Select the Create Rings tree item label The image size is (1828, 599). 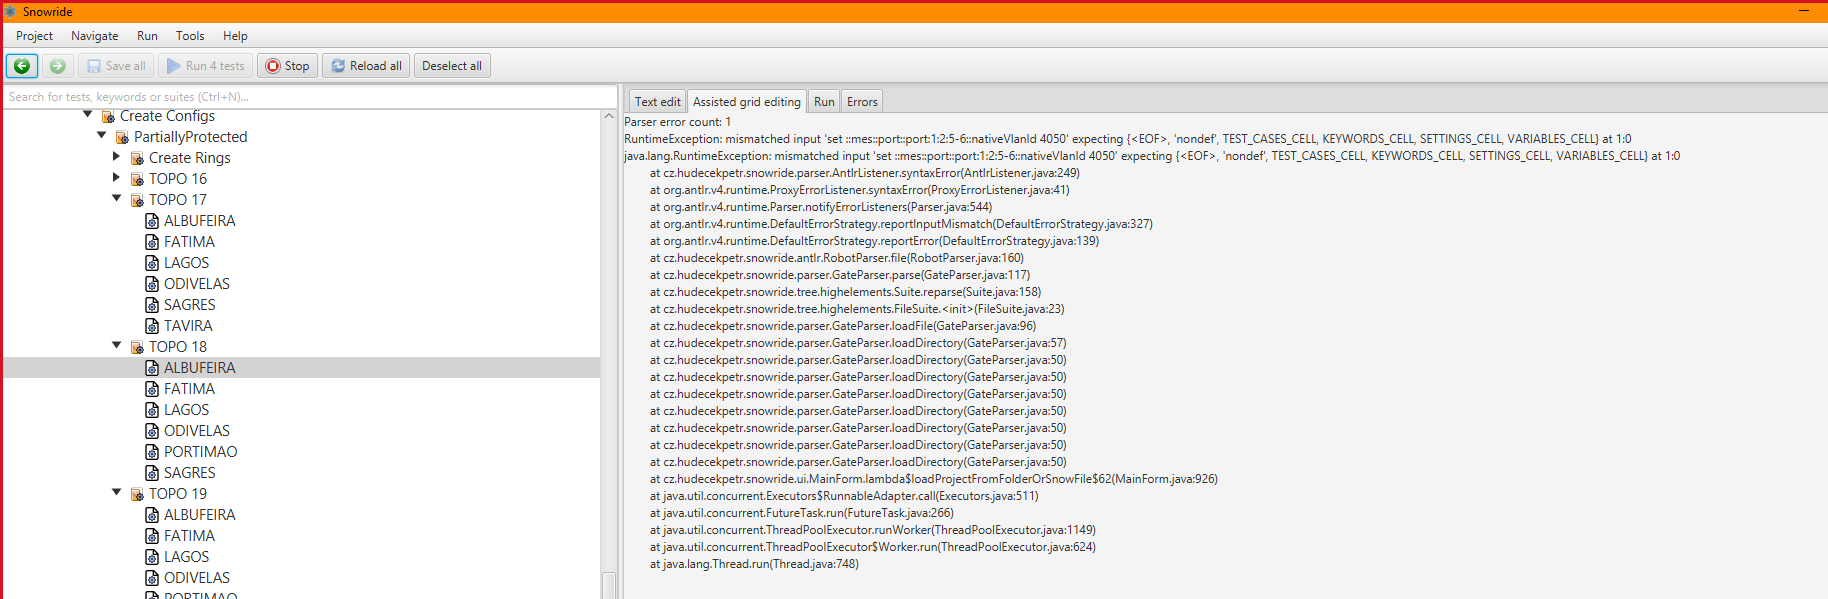point(190,158)
